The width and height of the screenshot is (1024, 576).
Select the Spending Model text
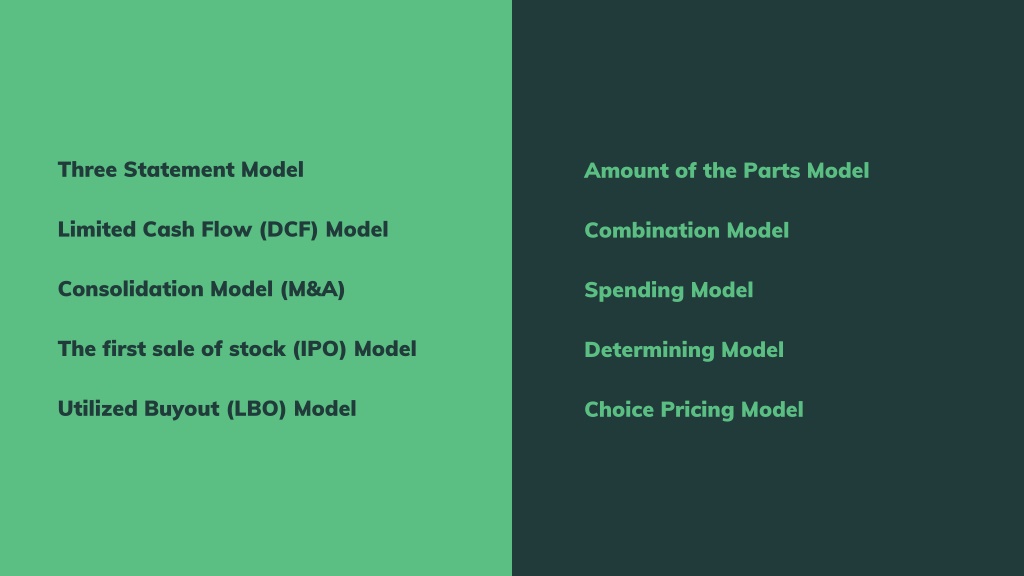(x=669, y=291)
